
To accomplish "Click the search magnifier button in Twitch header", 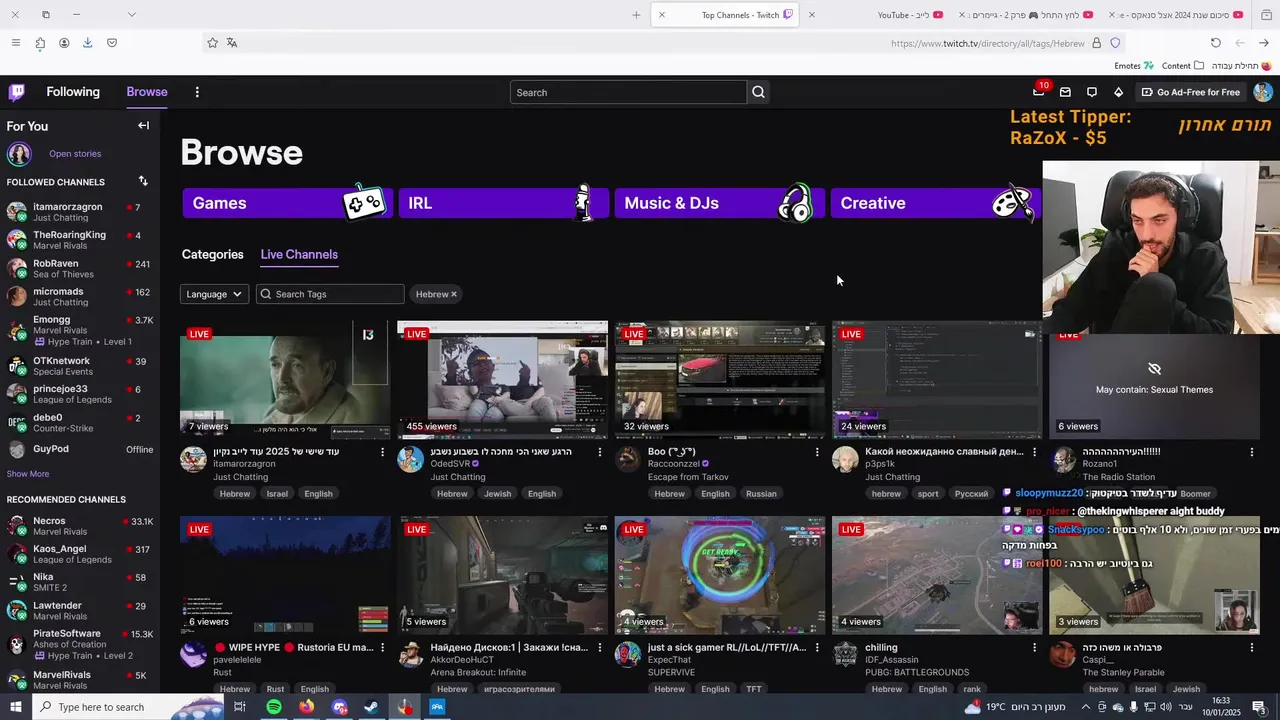I will pos(758,92).
